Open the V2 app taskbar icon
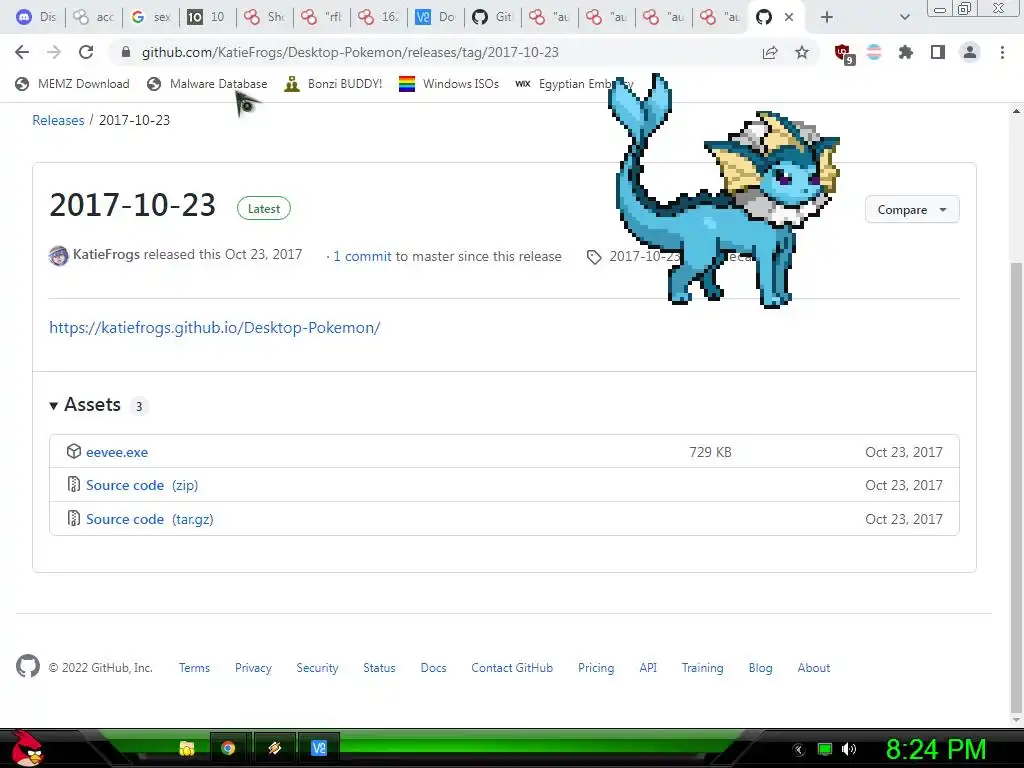Viewport: 1024px width, 768px height. [x=319, y=748]
